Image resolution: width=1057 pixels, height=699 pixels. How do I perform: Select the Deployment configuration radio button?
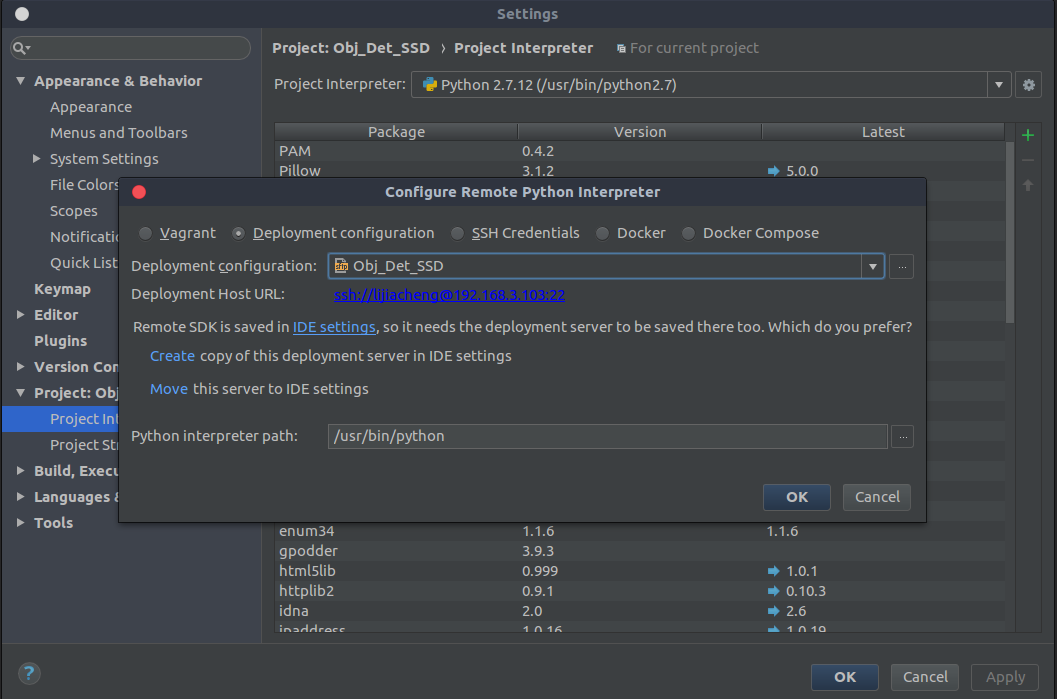tap(238, 233)
